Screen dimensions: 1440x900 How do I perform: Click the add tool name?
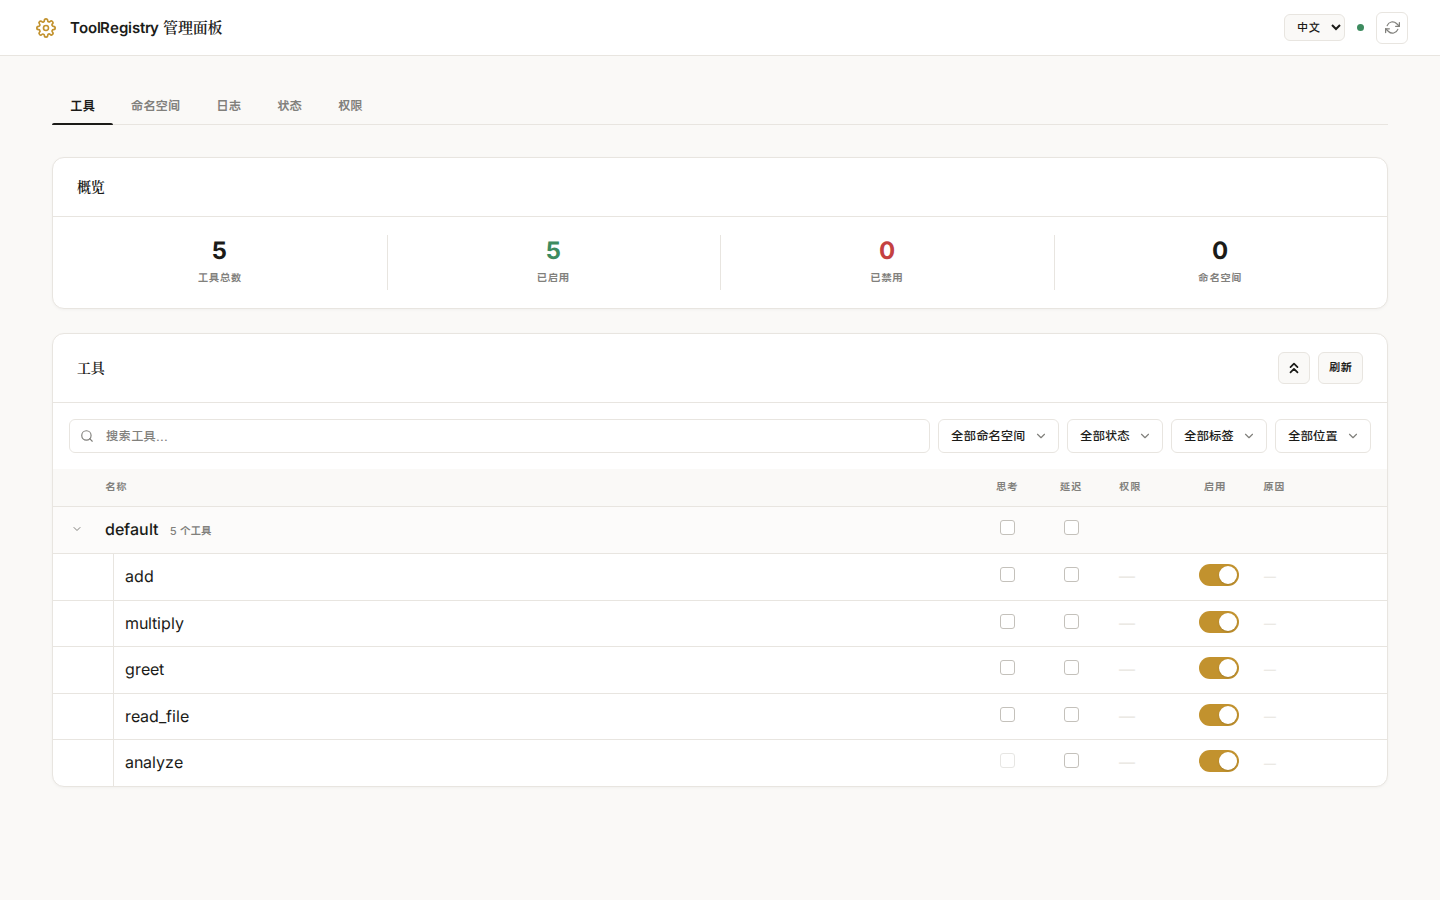tap(139, 577)
